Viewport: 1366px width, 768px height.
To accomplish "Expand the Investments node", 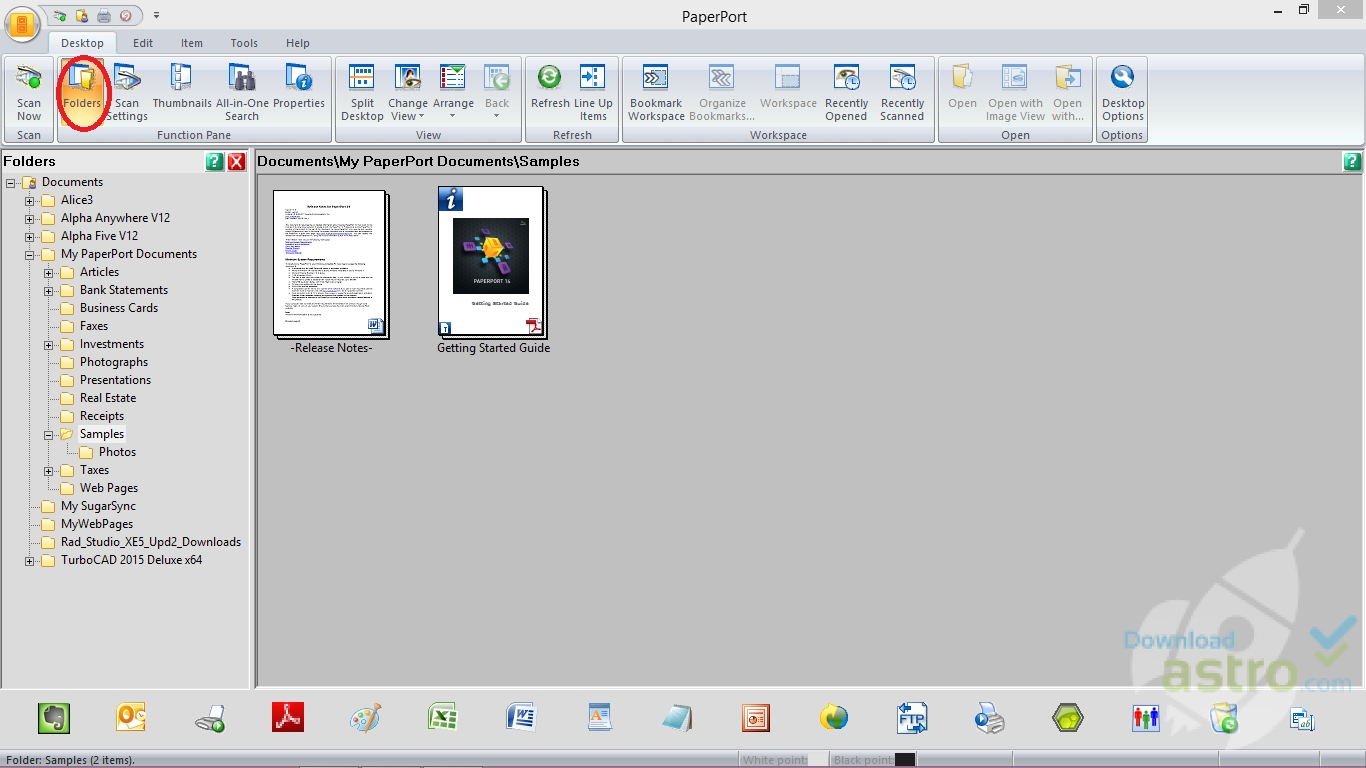I will click(48, 344).
